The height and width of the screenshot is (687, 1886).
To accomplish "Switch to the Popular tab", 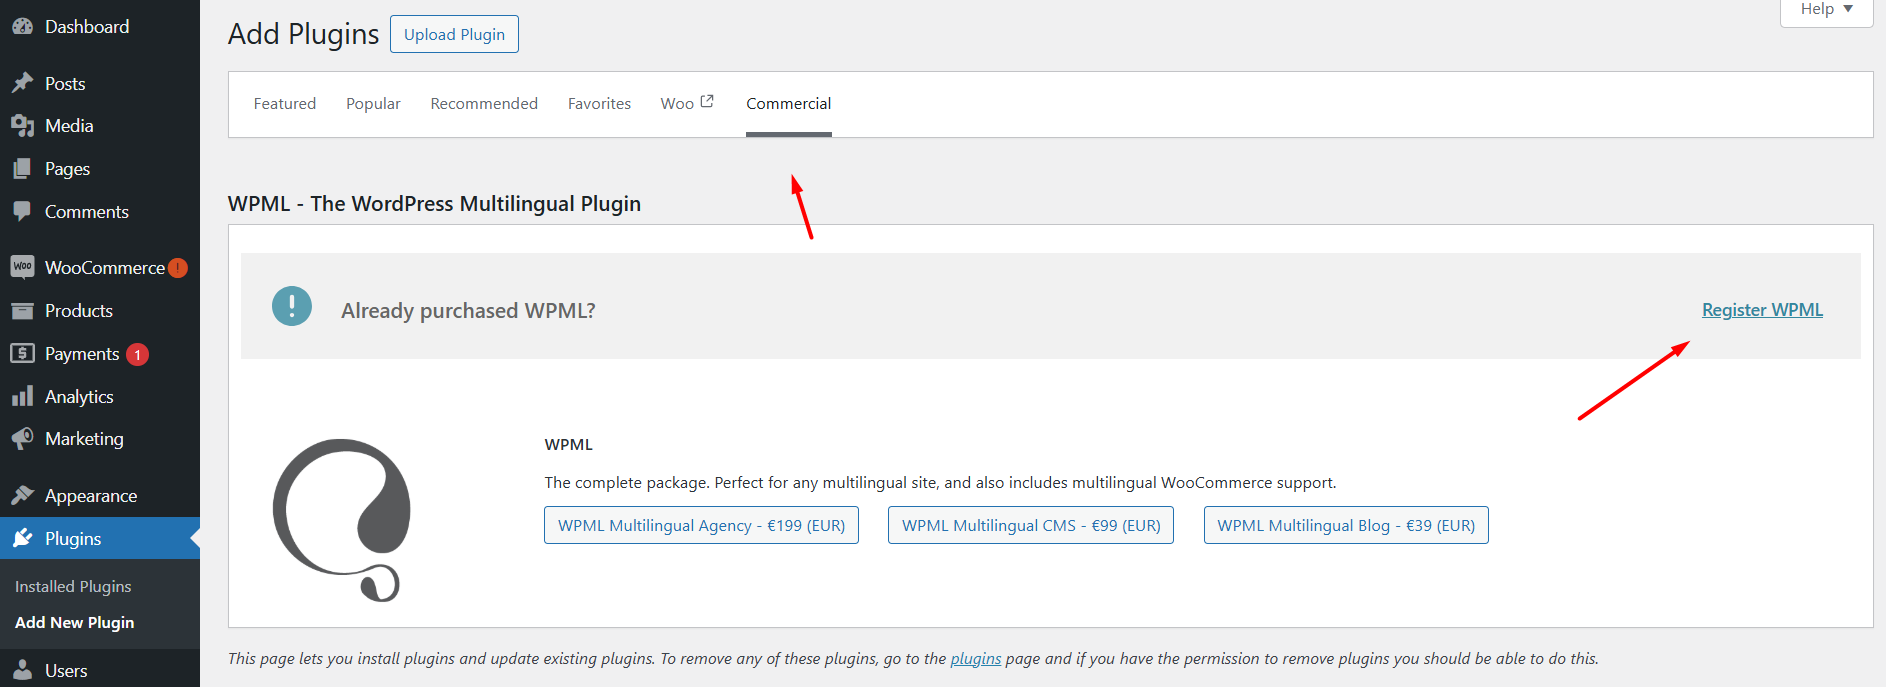I will click(373, 104).
